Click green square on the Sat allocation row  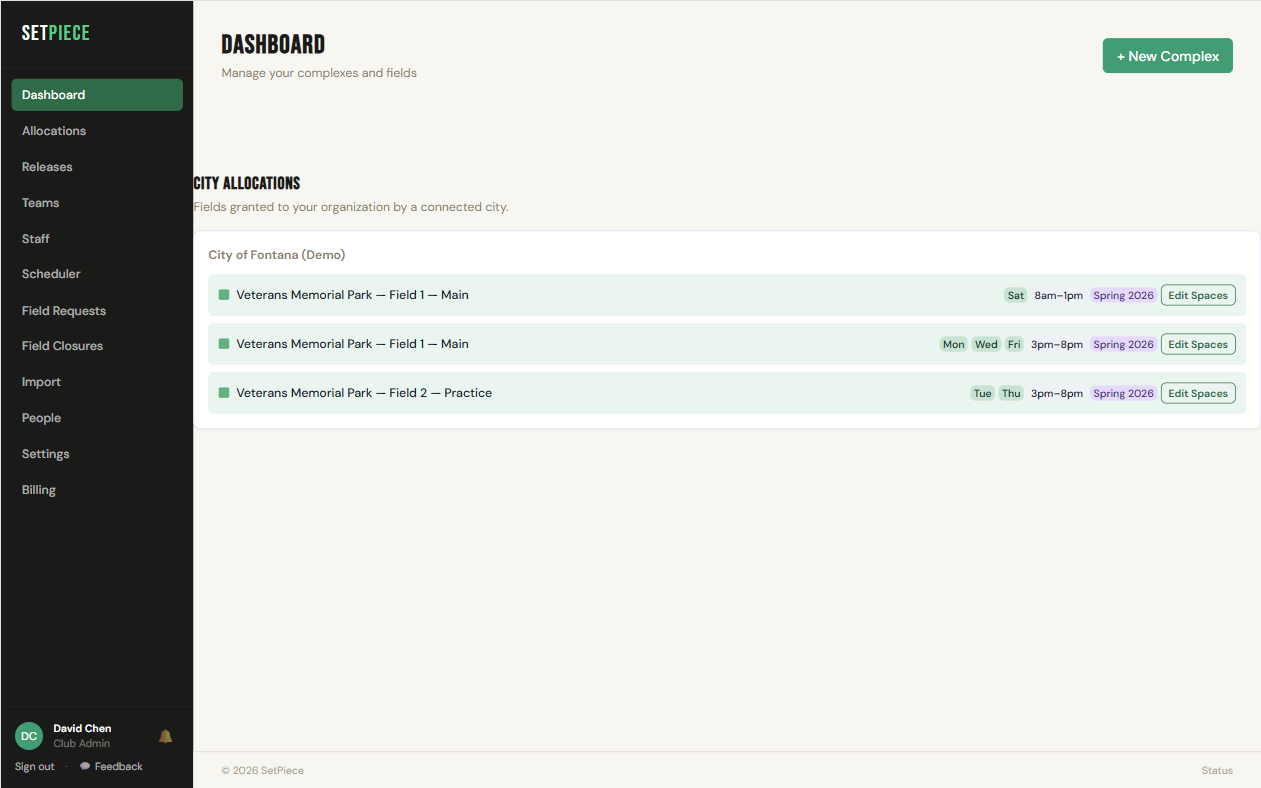[224, 295]
